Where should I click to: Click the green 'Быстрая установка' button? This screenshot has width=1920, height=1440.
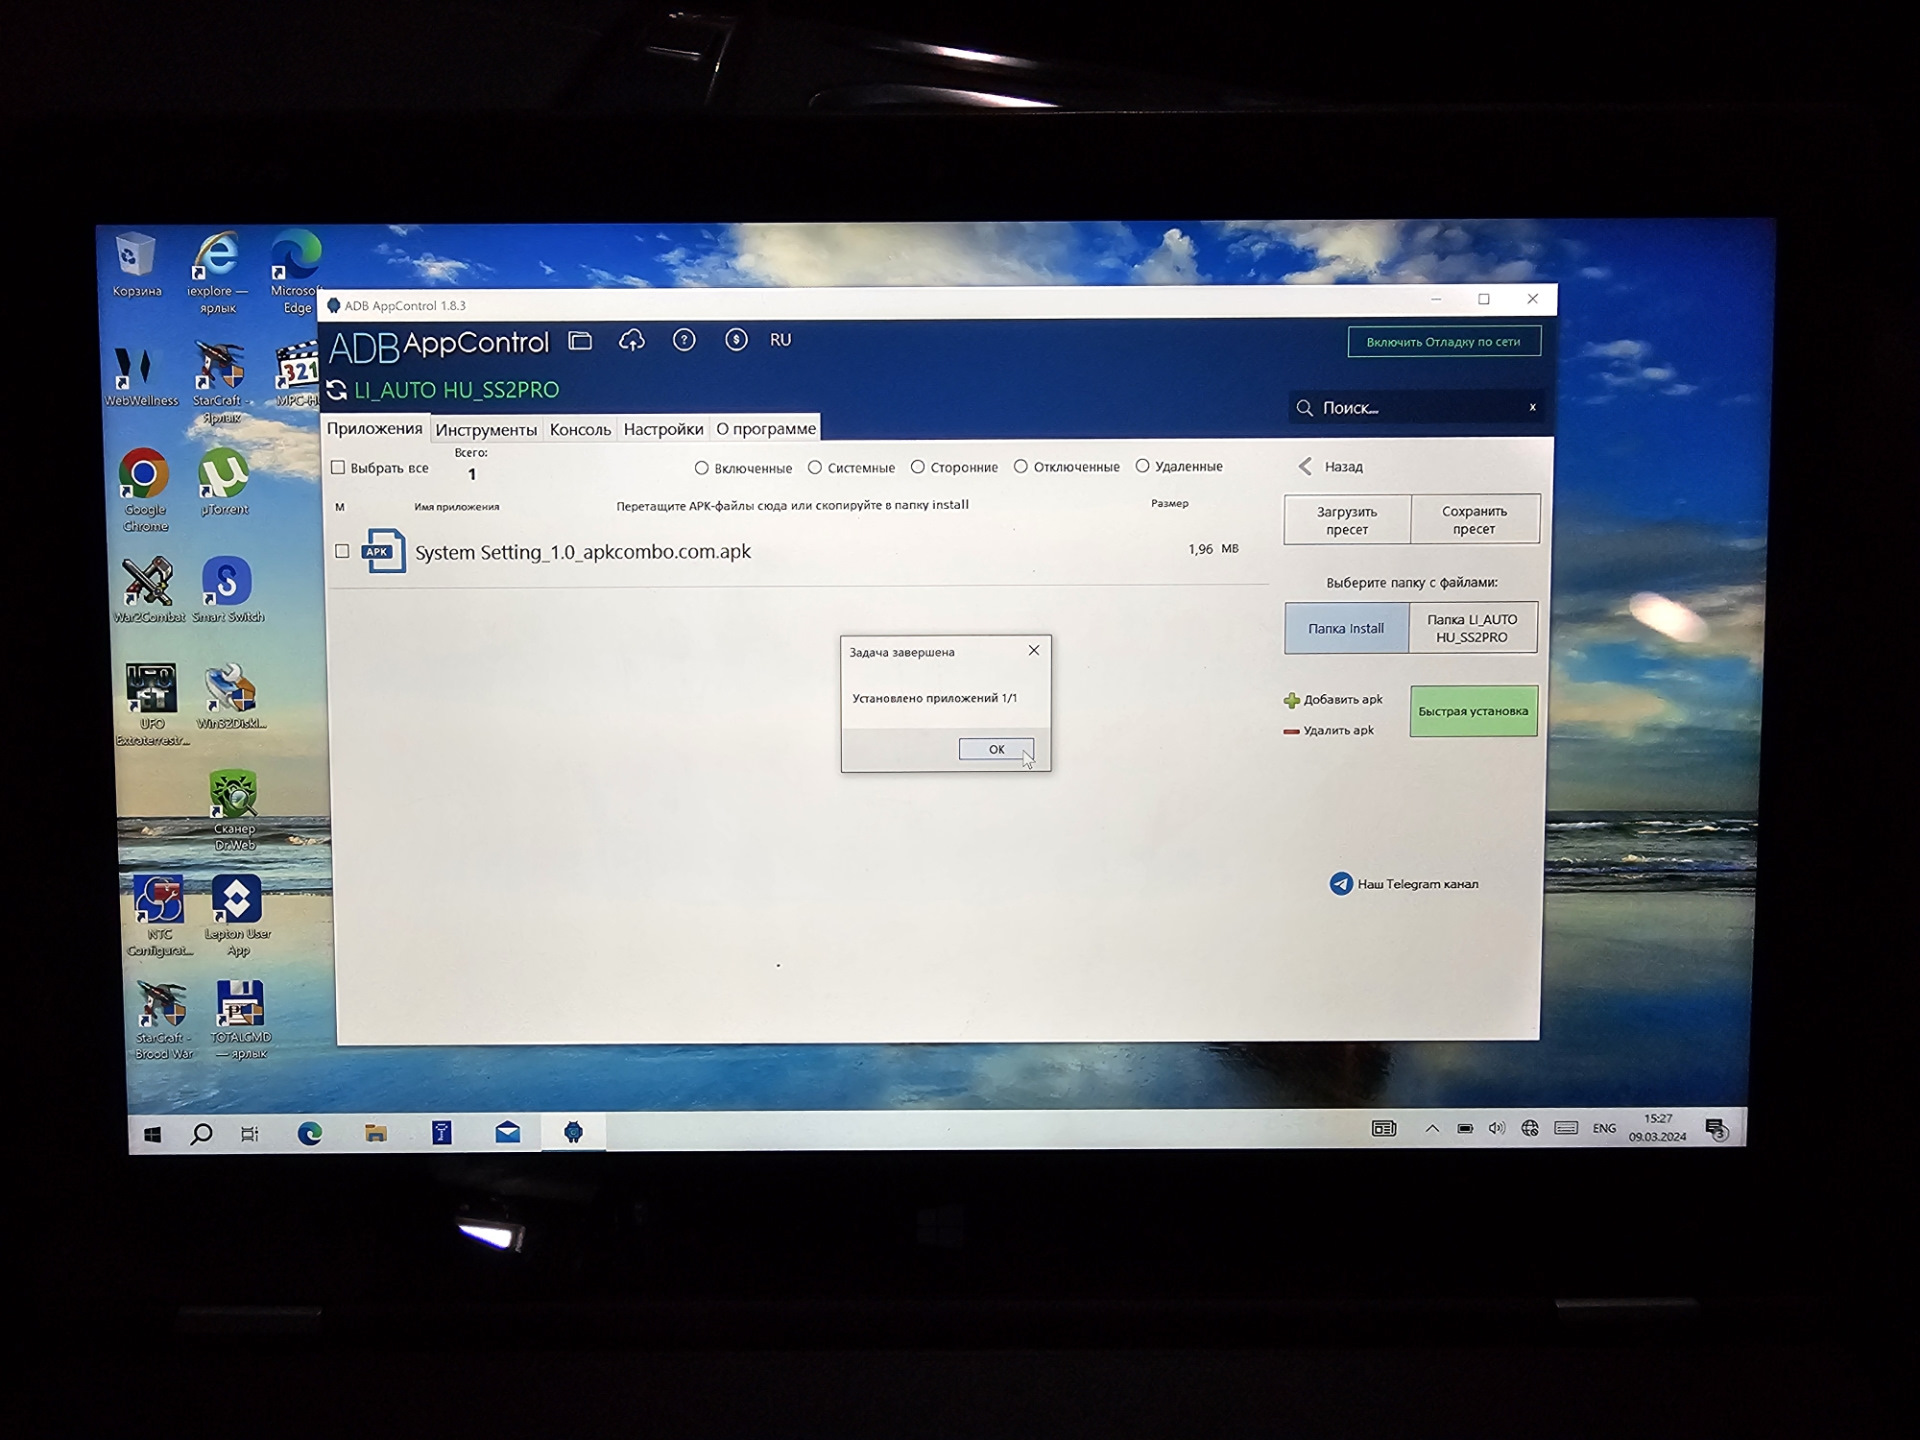tap(1473, 711)
